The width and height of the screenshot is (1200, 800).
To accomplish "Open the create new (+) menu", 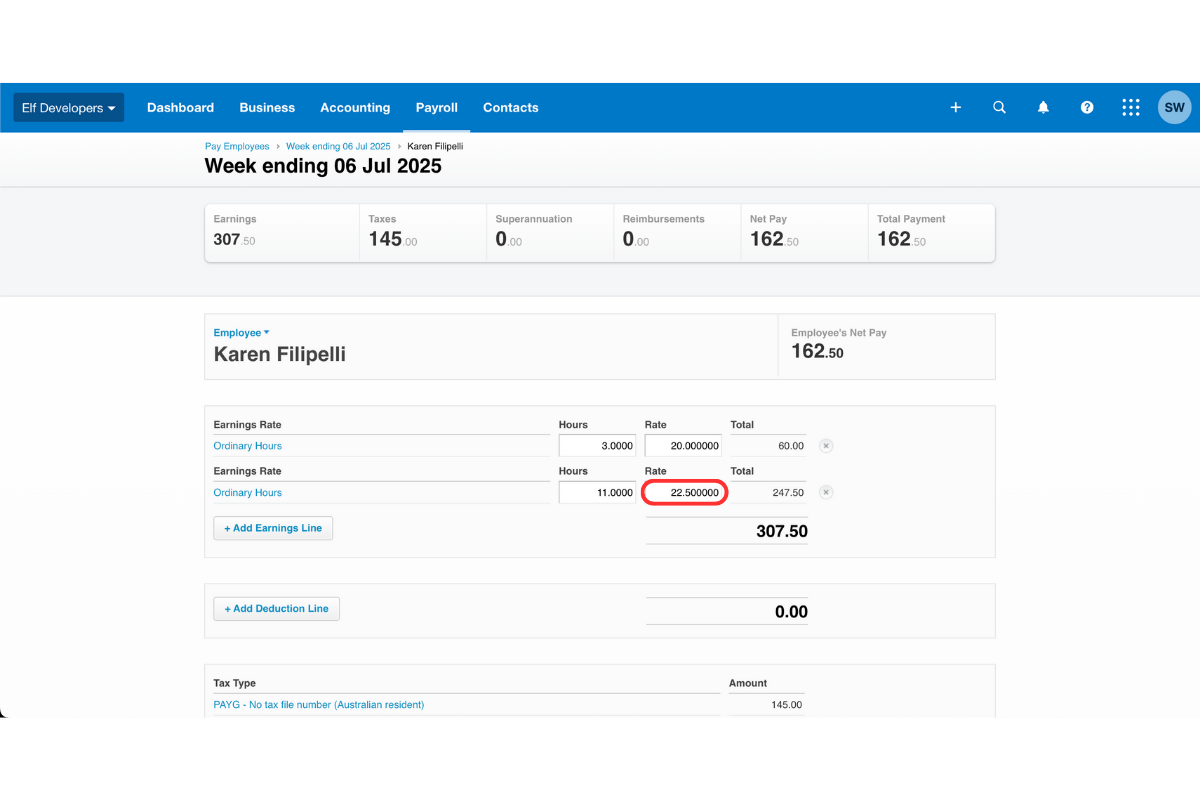I will pos(955,107).
